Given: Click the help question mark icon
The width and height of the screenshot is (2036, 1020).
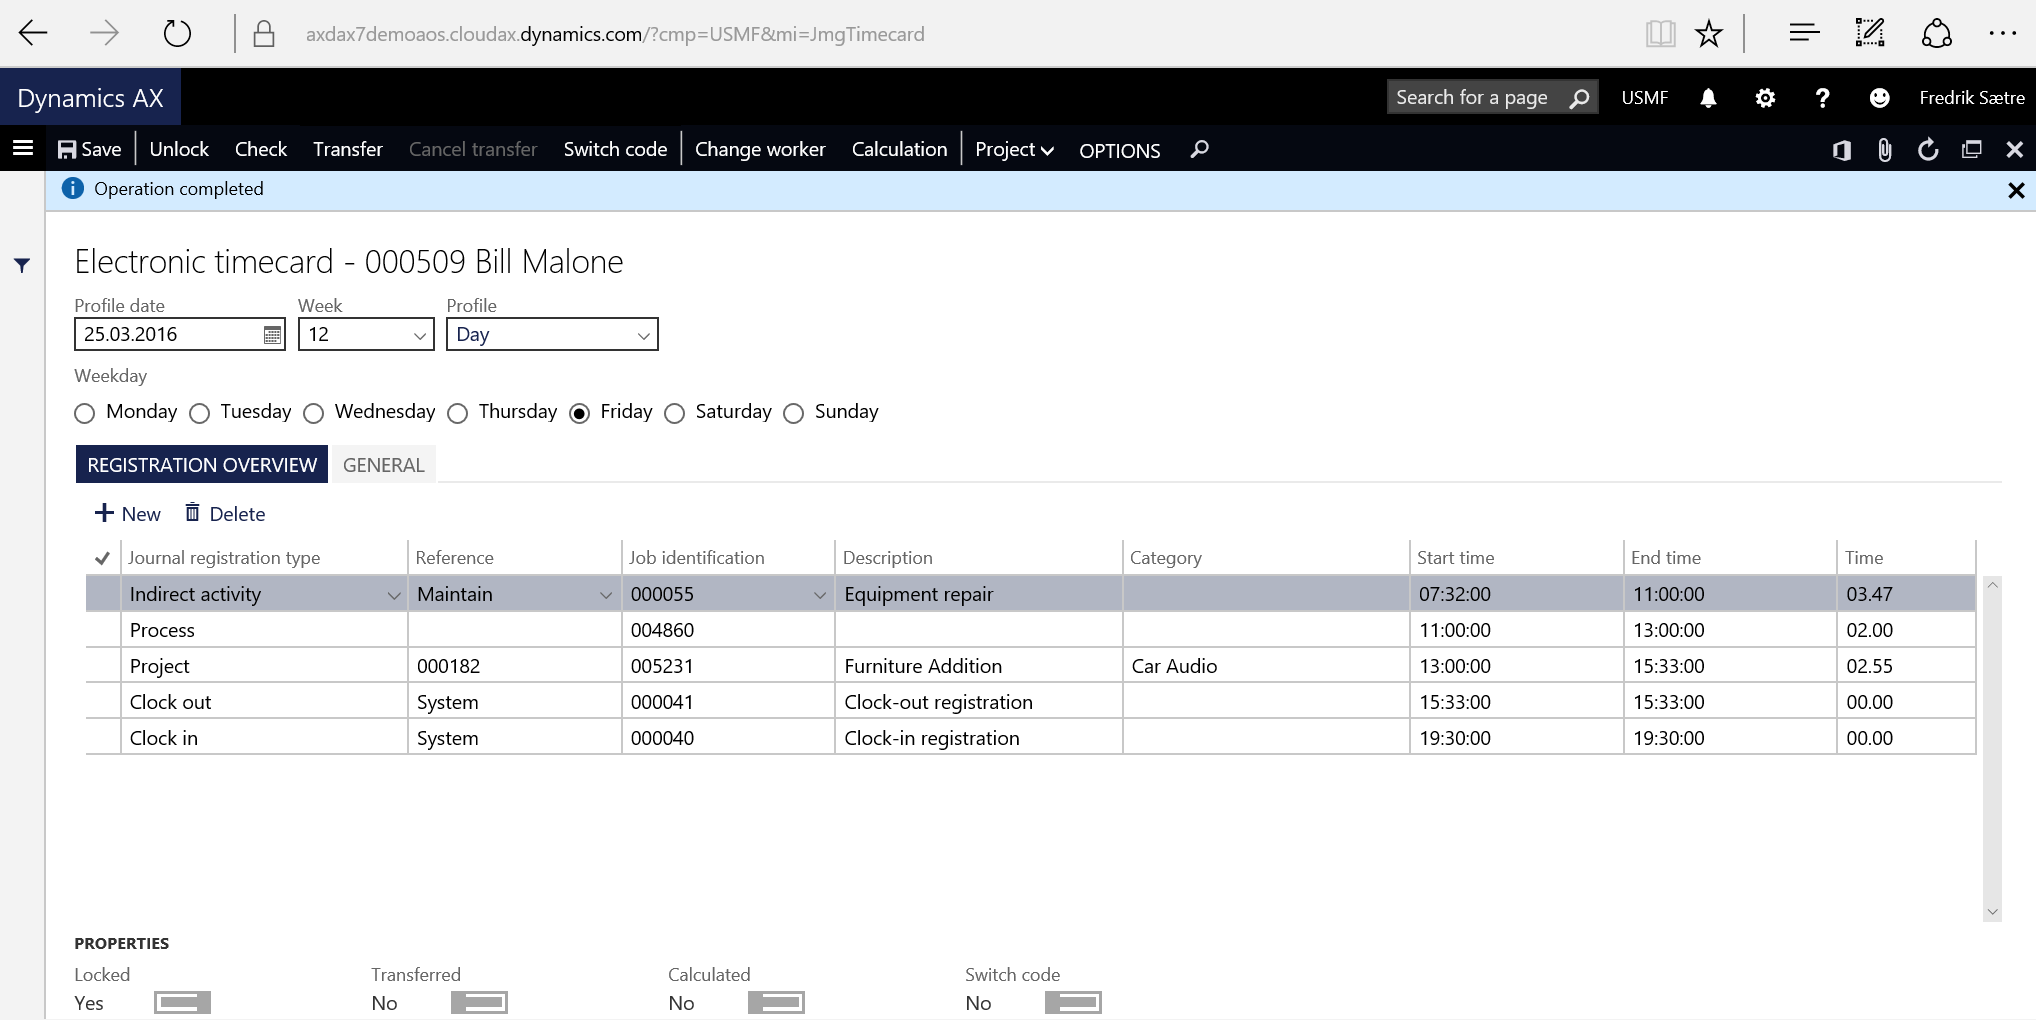Looking at the screenshot, I should point(1822,98).
